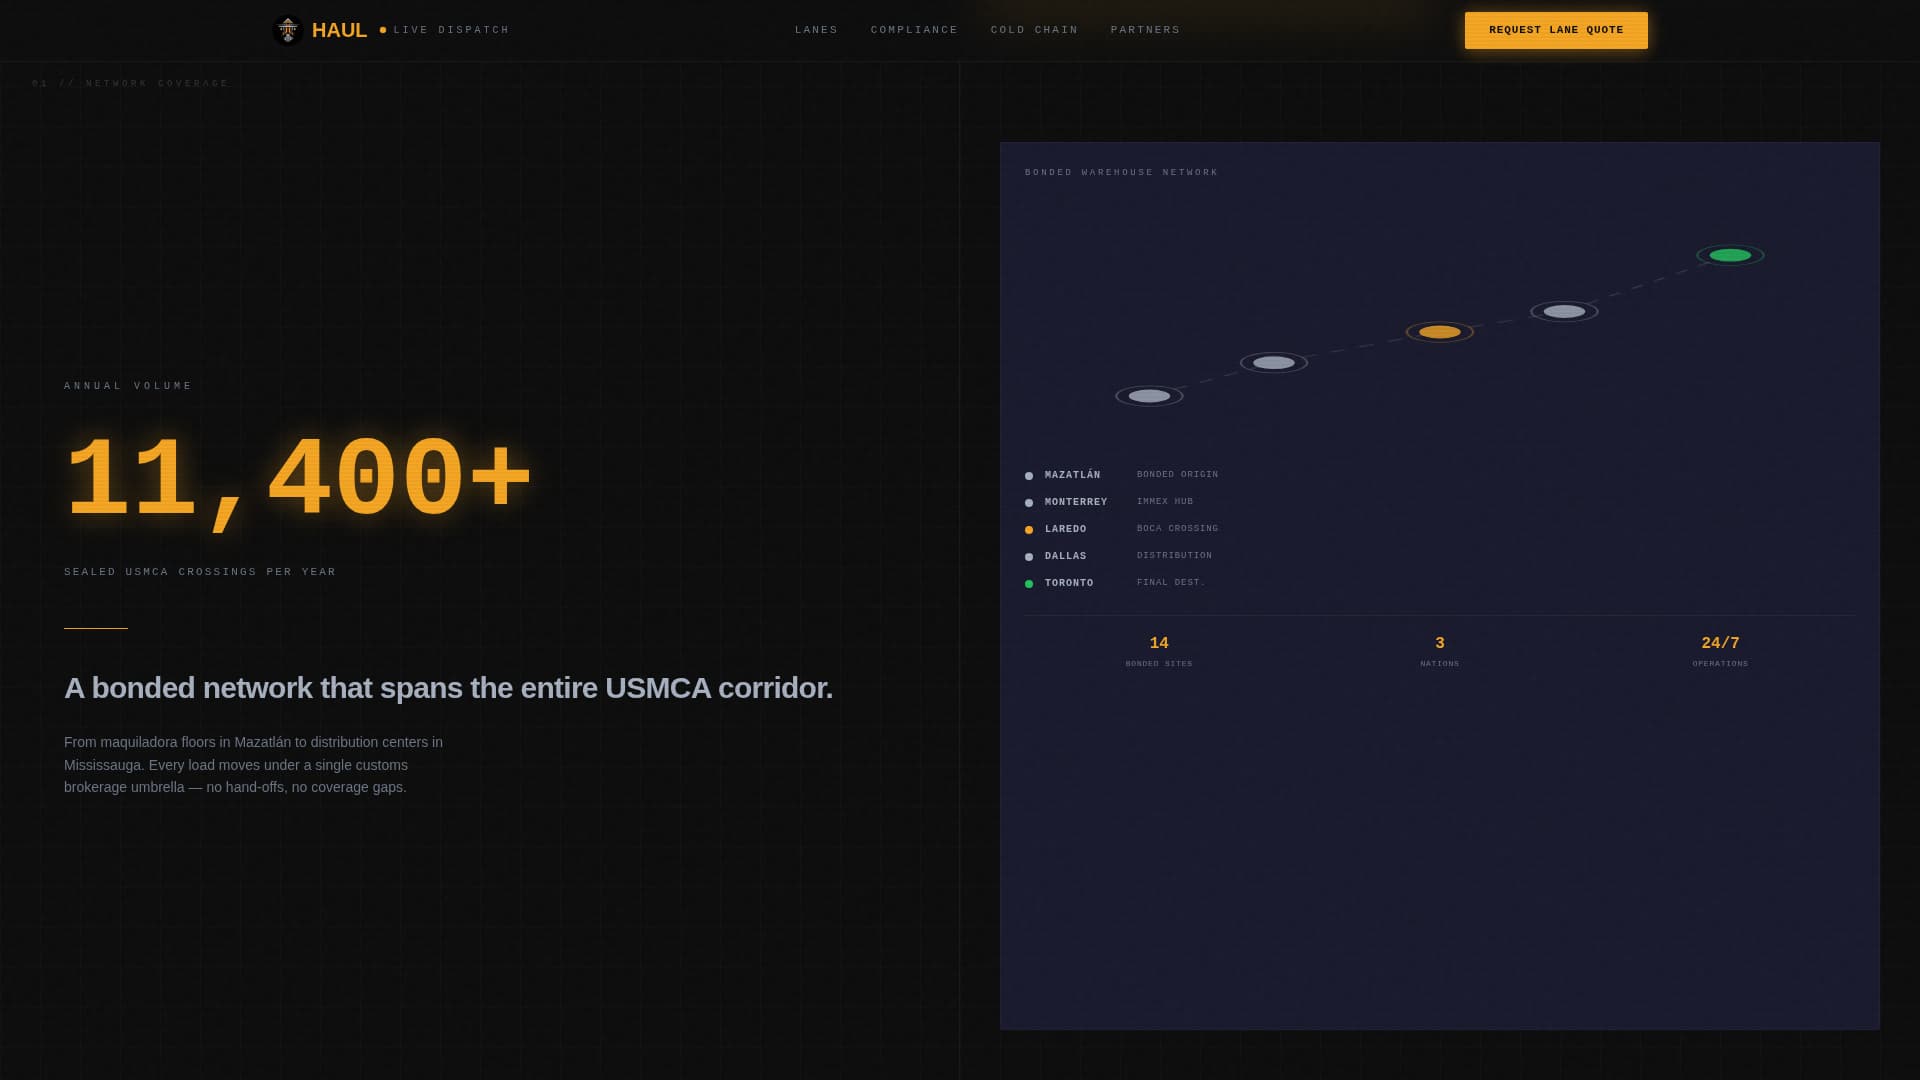1920x1080 pixels.
Task: Click the orange Laredo legend dot
Action: [1029, 530]
